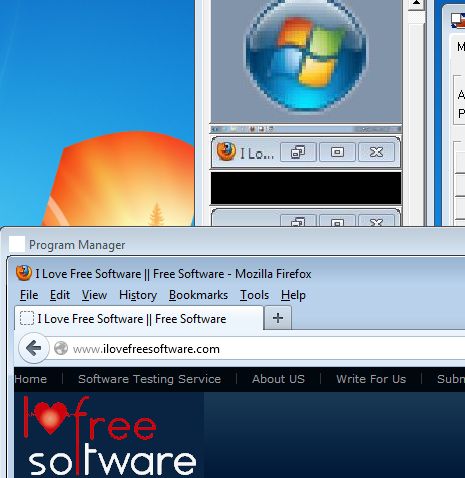This screenshot has width=465, height=478.
Task: Click the Firefox icon in window title bar
Action: coord(24,273)
